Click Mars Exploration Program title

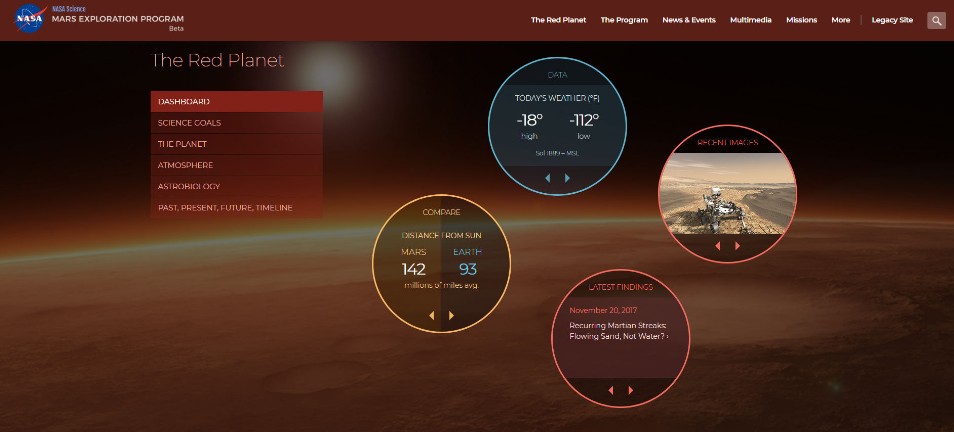tap(117, 19)
